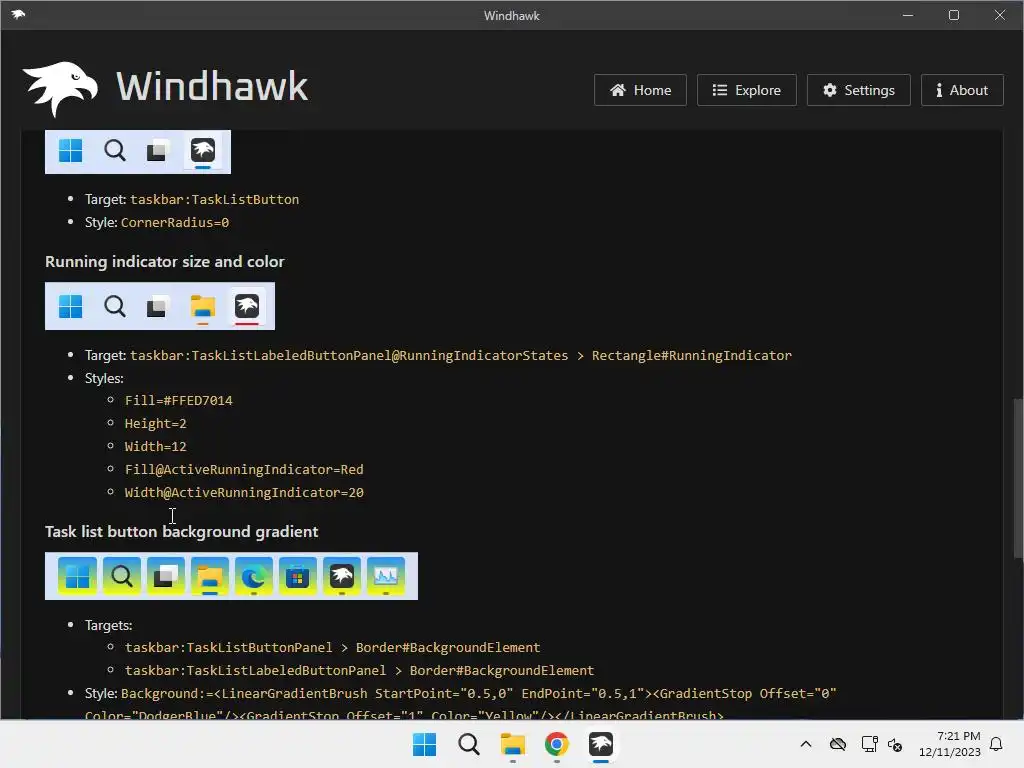Launch File Explorer from taskbar
This screenshot has height=768, width=1024.
(513, 744)
